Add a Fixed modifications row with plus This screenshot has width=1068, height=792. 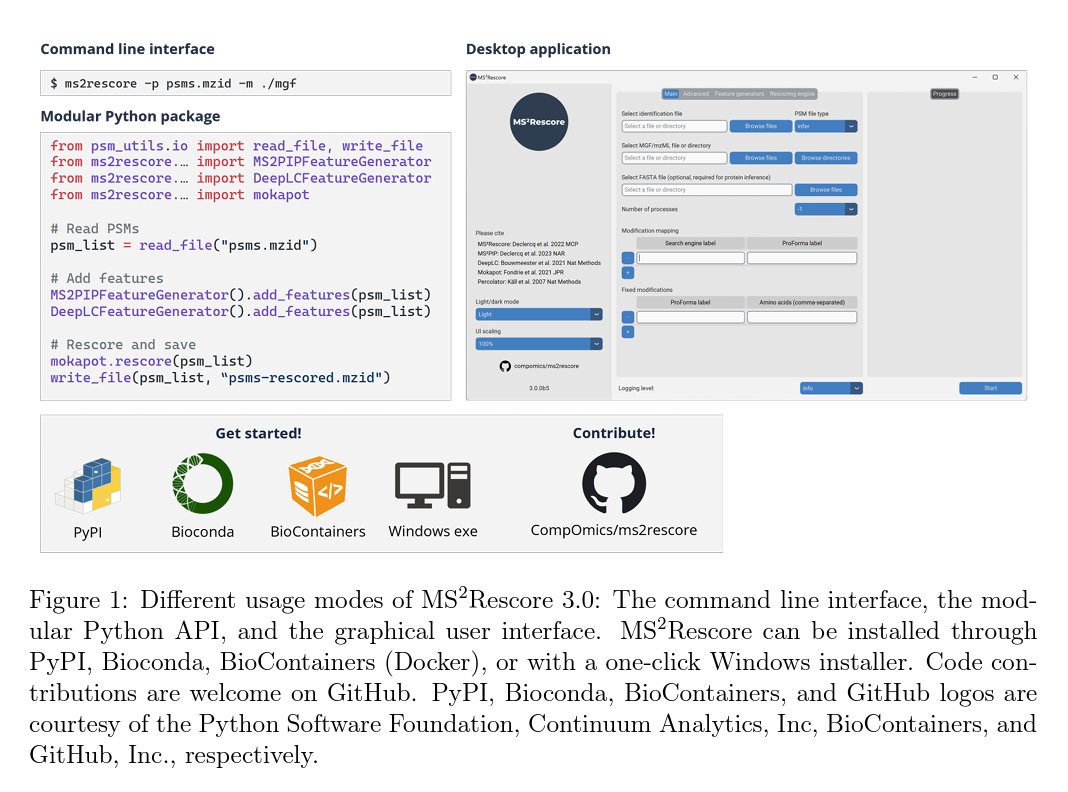628,332
